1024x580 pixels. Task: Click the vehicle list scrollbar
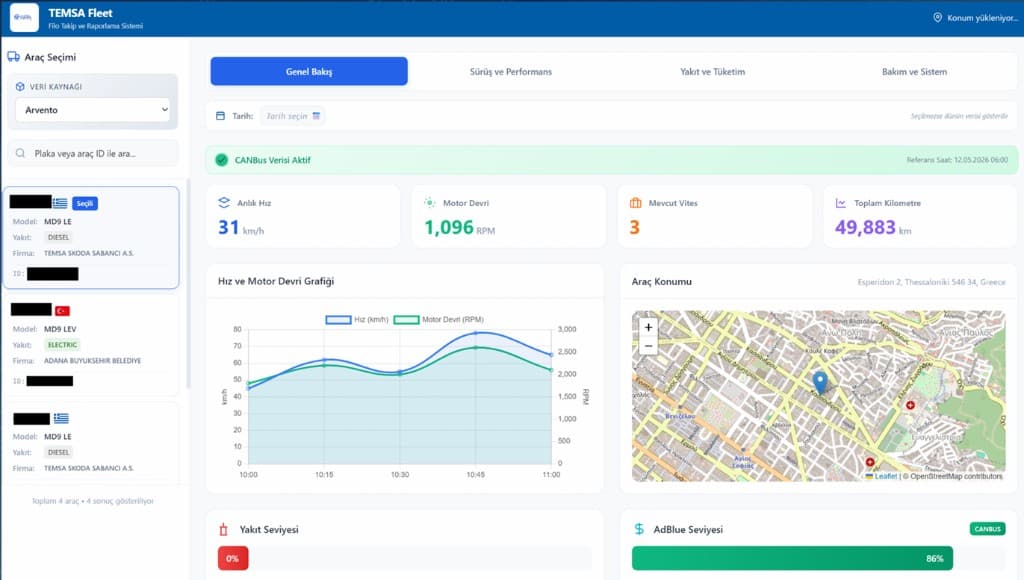click(188, 284)
